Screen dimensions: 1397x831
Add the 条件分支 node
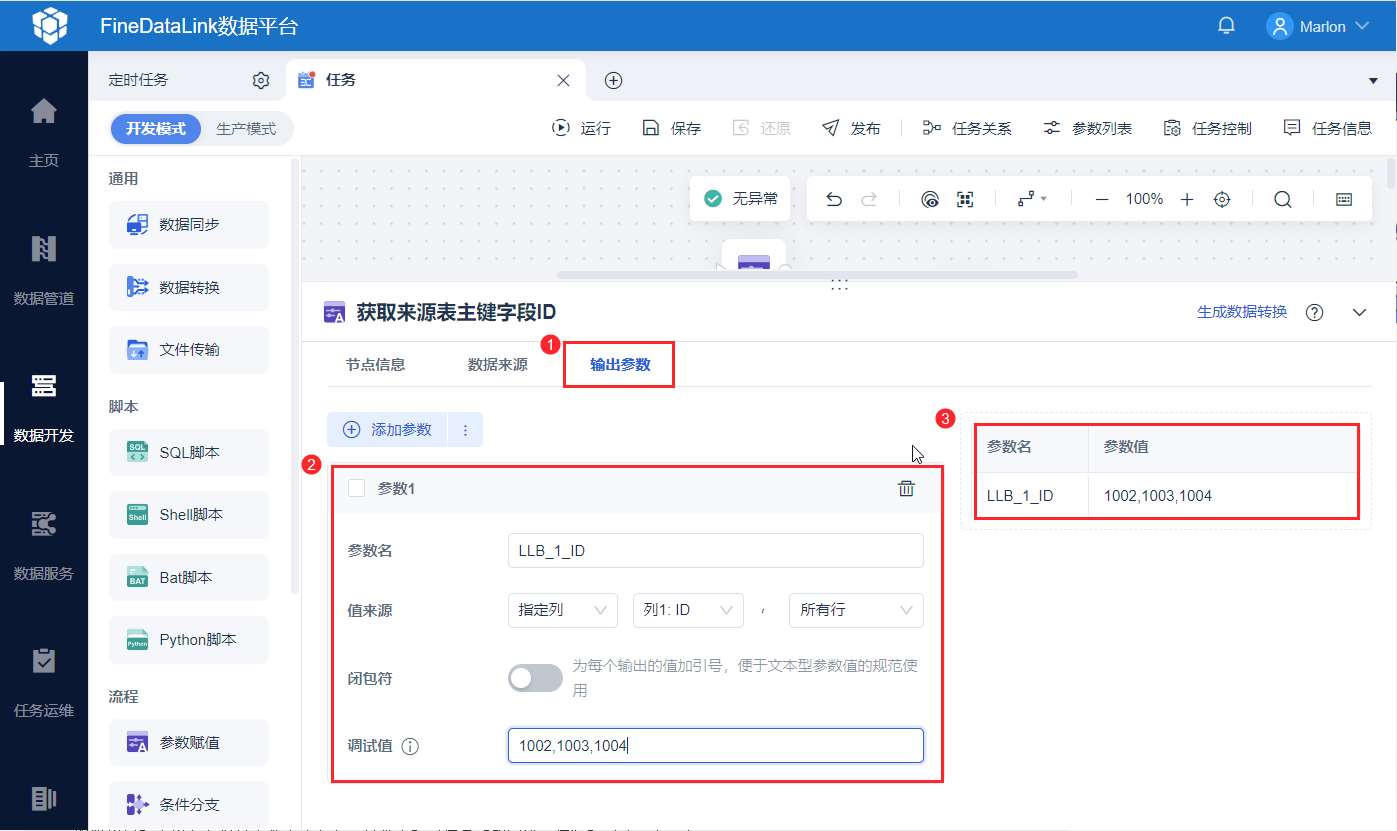(x=189, y=804)
